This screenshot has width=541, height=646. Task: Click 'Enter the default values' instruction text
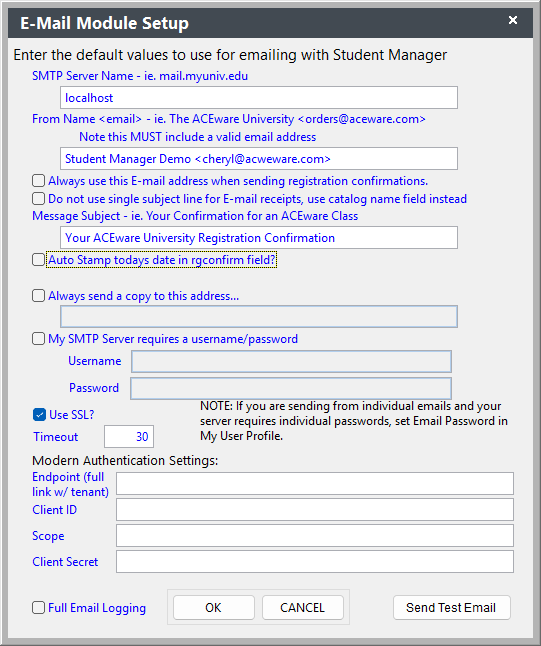tap(230, 55)
